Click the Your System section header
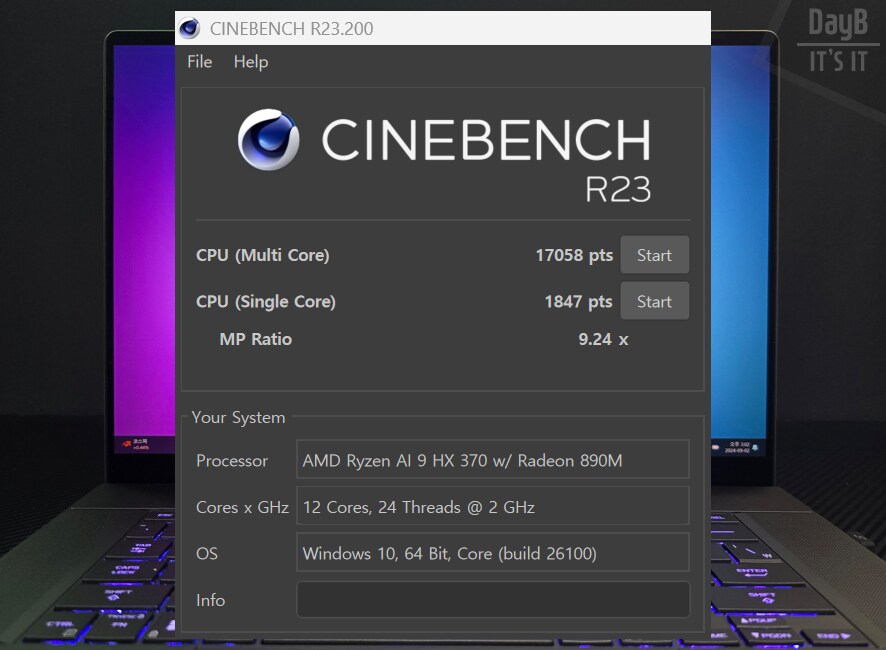 (x=238, y=417)
